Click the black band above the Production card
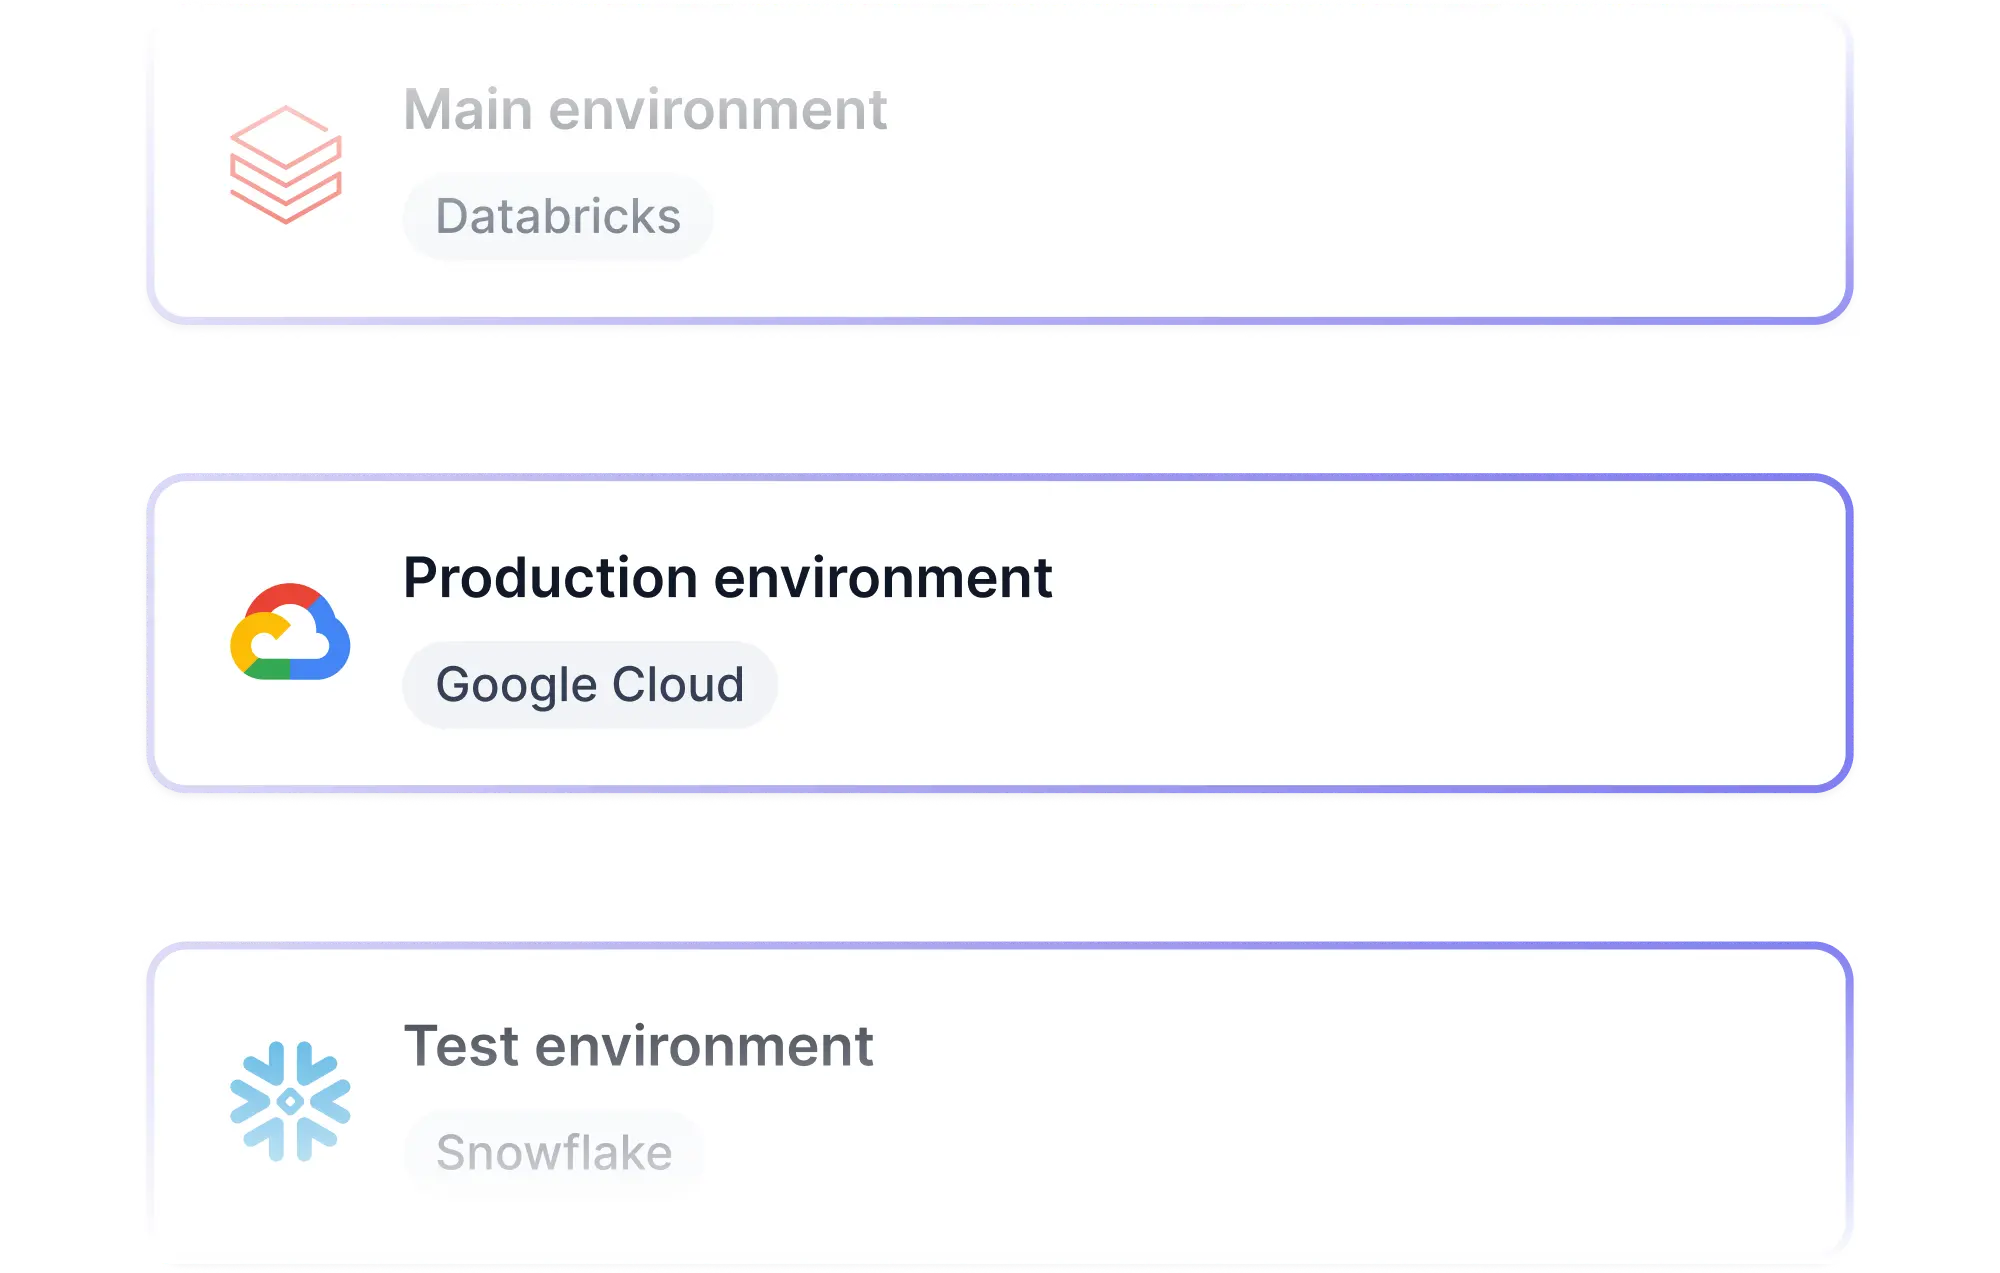2000x1273 pixels. 1000,420
